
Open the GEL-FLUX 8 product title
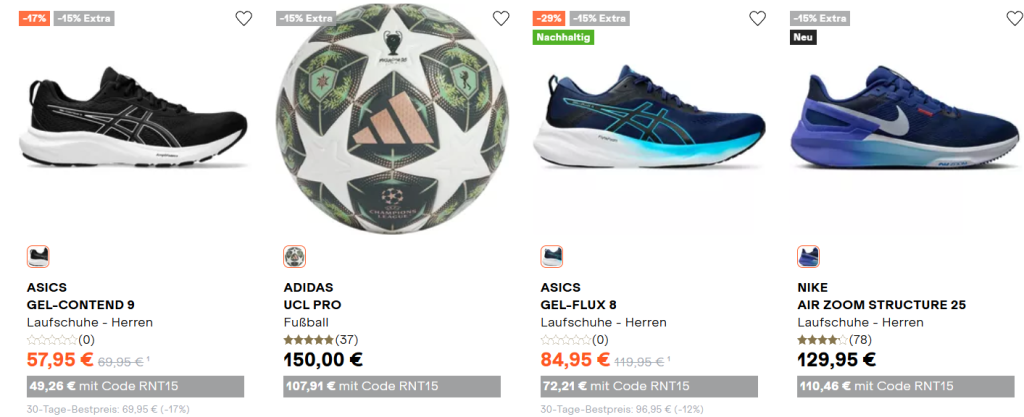pyautogui.click(x=579, y=305)
